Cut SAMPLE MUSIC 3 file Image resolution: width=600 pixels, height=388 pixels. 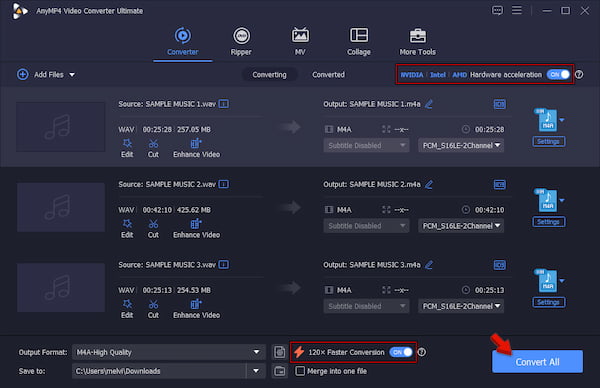pos(153,309)
